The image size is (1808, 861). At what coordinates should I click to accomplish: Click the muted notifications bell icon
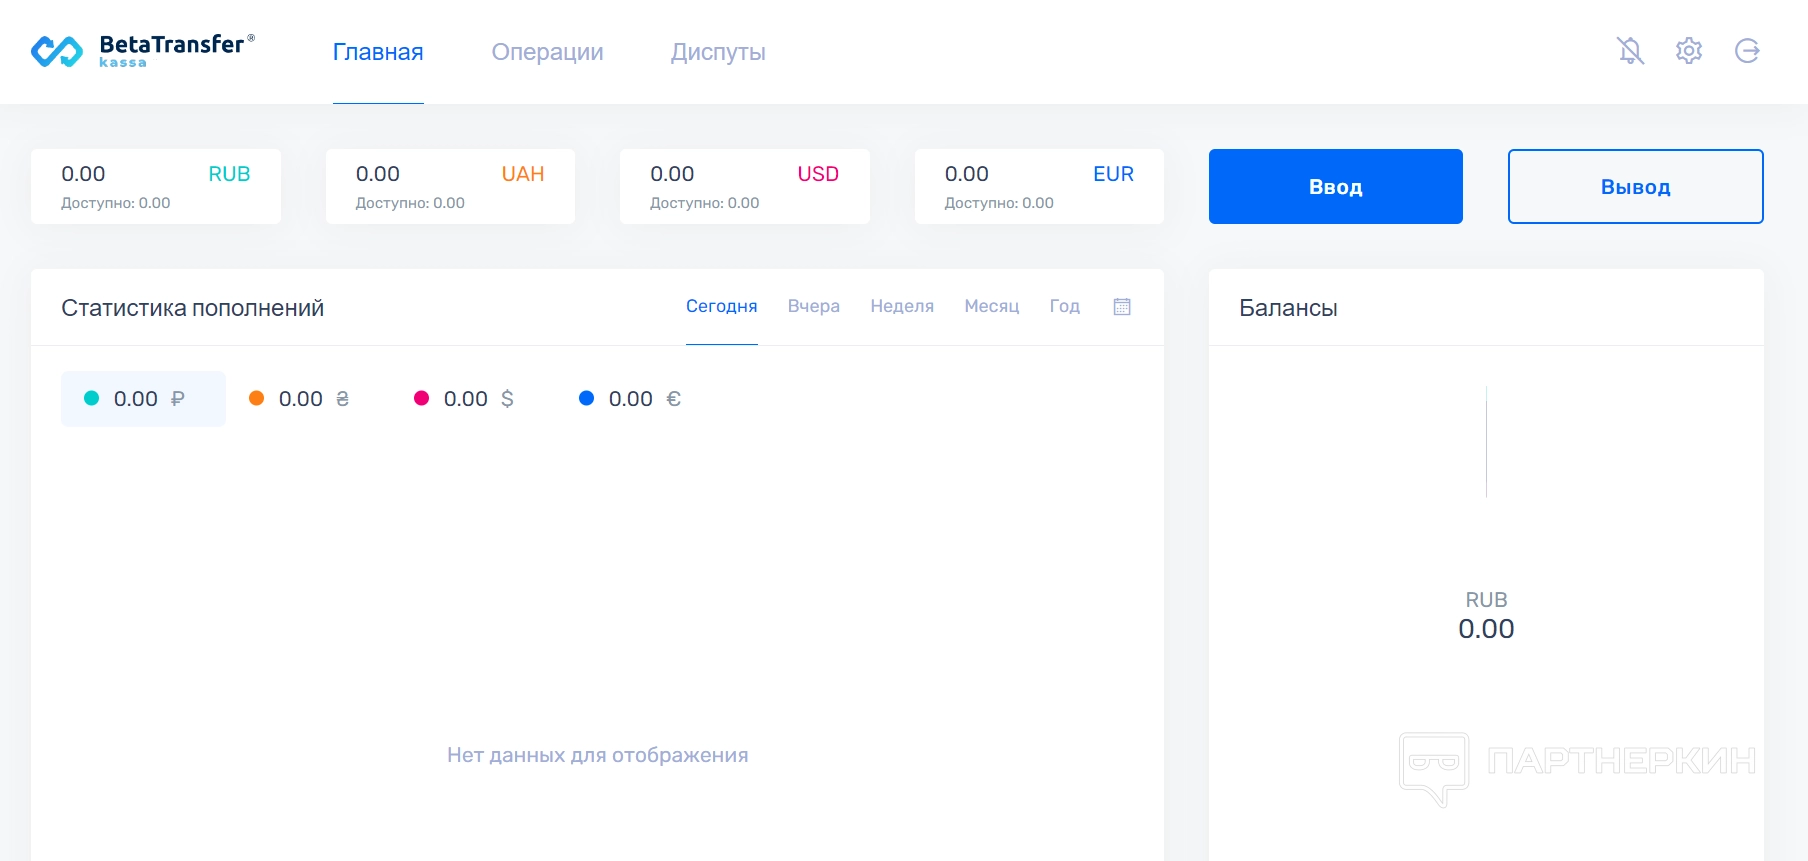click(1630, 51)
